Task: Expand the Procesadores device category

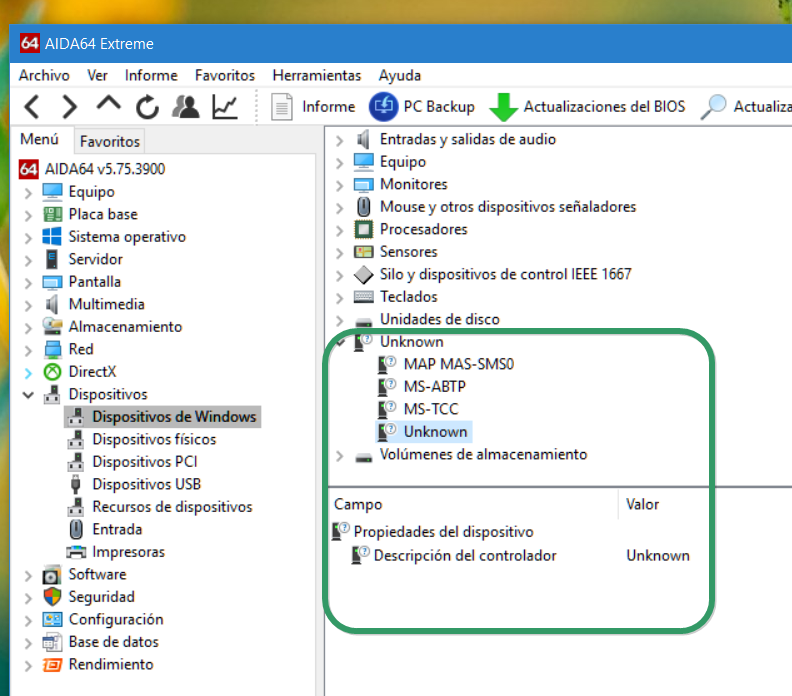Action: pyautogui.click(x=340, y=230)
